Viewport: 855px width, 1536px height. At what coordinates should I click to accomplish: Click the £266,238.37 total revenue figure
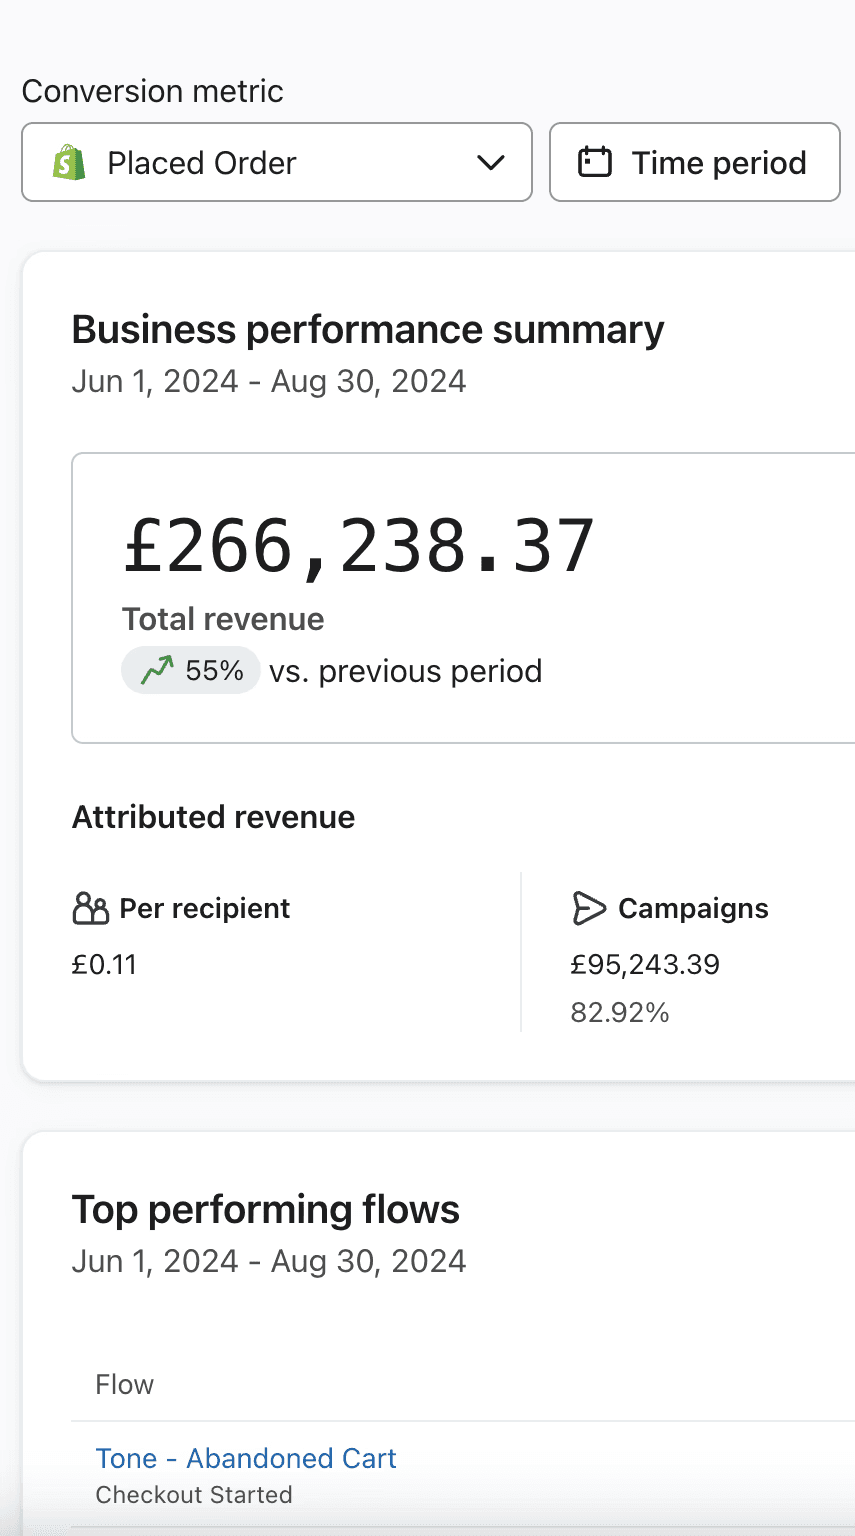359,546
